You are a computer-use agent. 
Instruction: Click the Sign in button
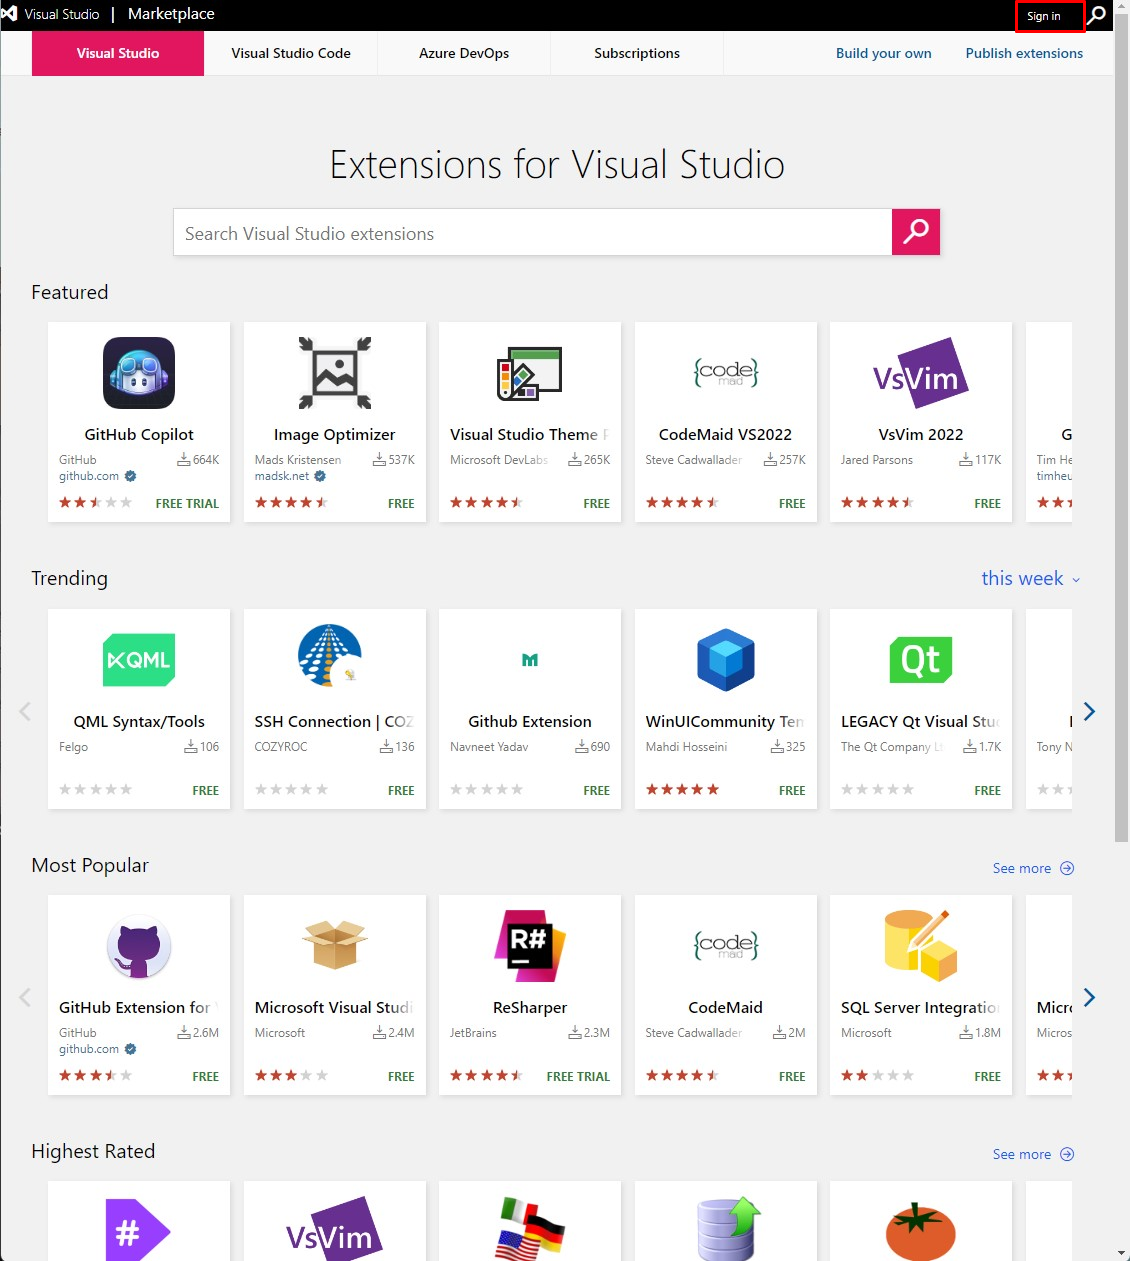click(x=1044, y=16)
